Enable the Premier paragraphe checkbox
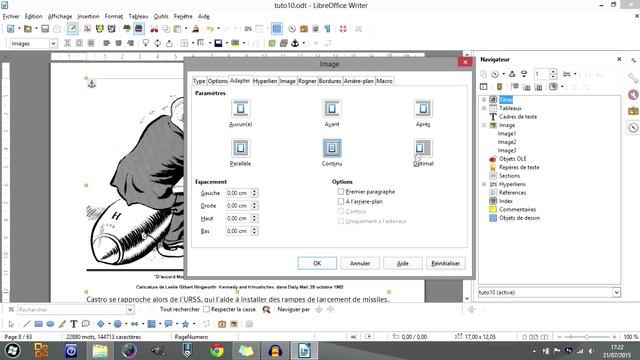 click(x=341, y=191)
